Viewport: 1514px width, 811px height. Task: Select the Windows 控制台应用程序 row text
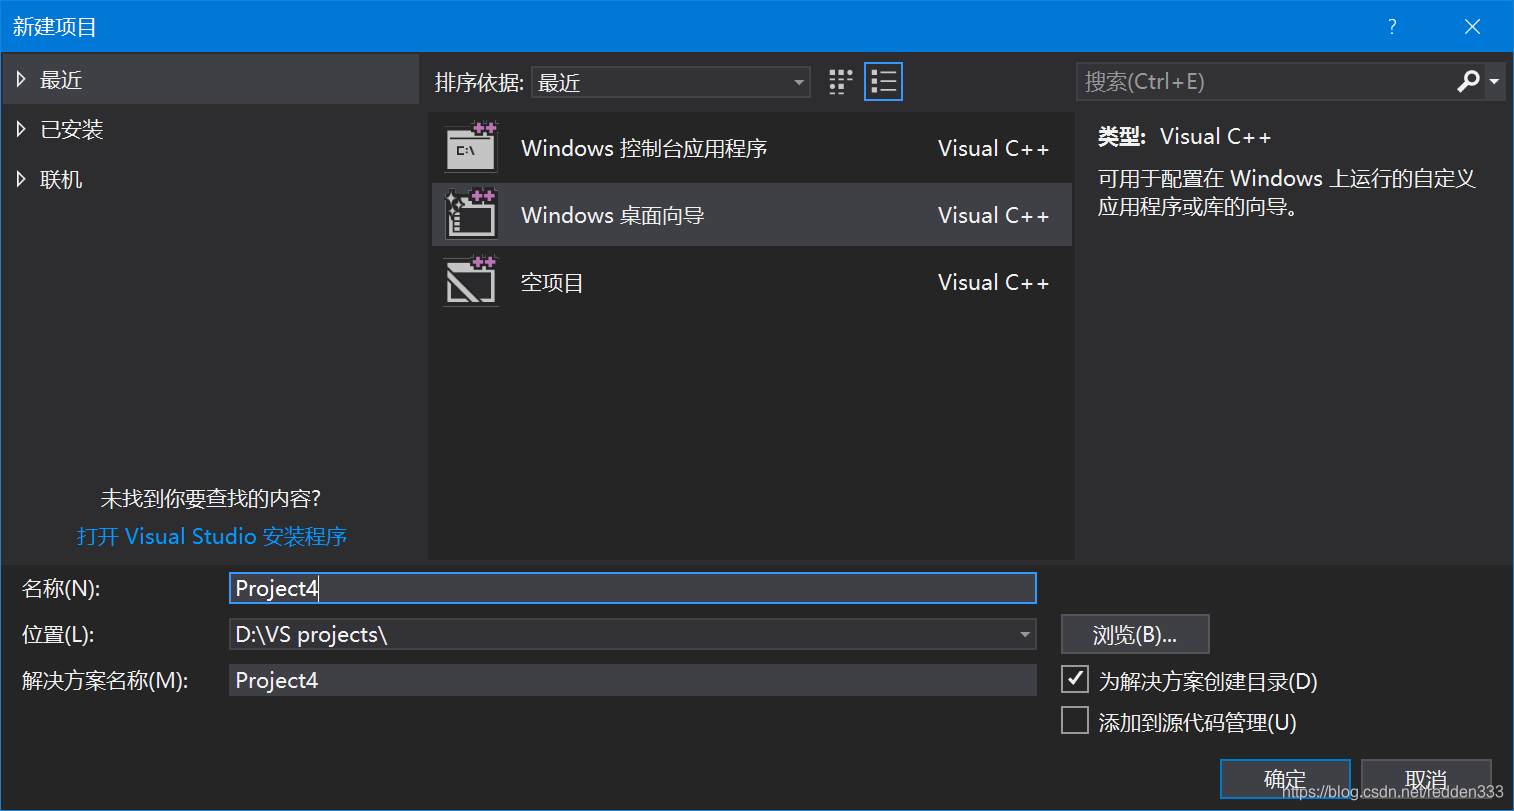[644, 149]
